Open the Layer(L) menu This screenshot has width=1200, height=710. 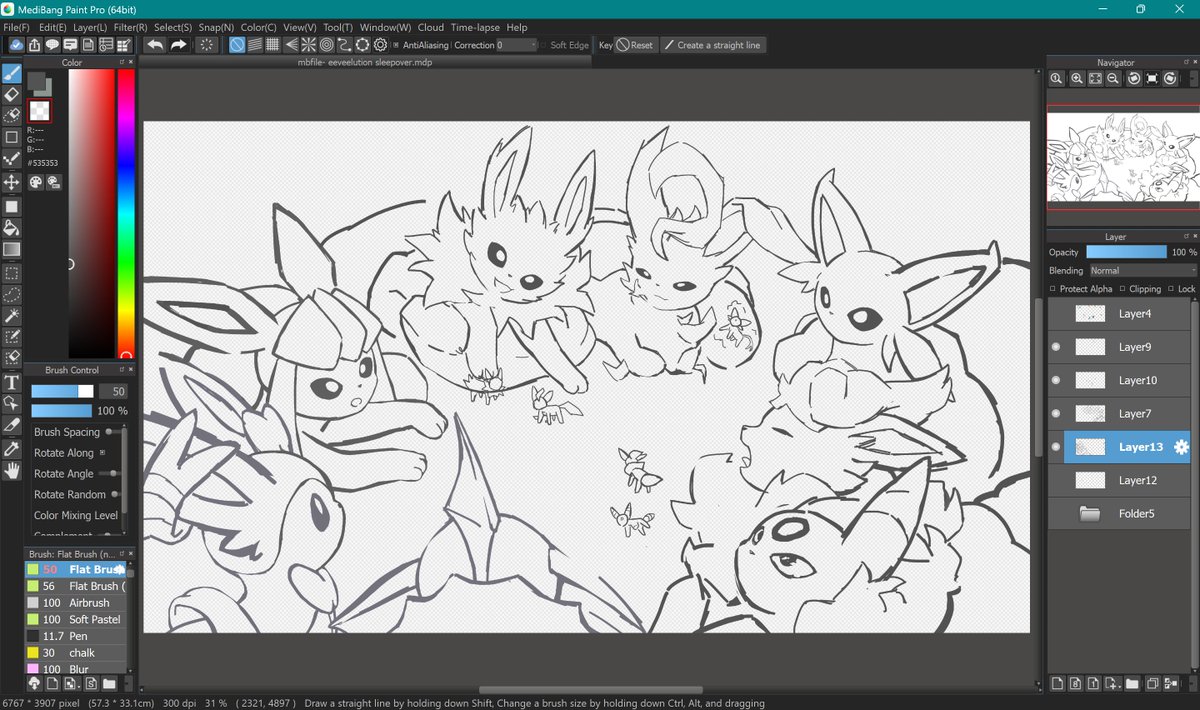tap(90, 27)
